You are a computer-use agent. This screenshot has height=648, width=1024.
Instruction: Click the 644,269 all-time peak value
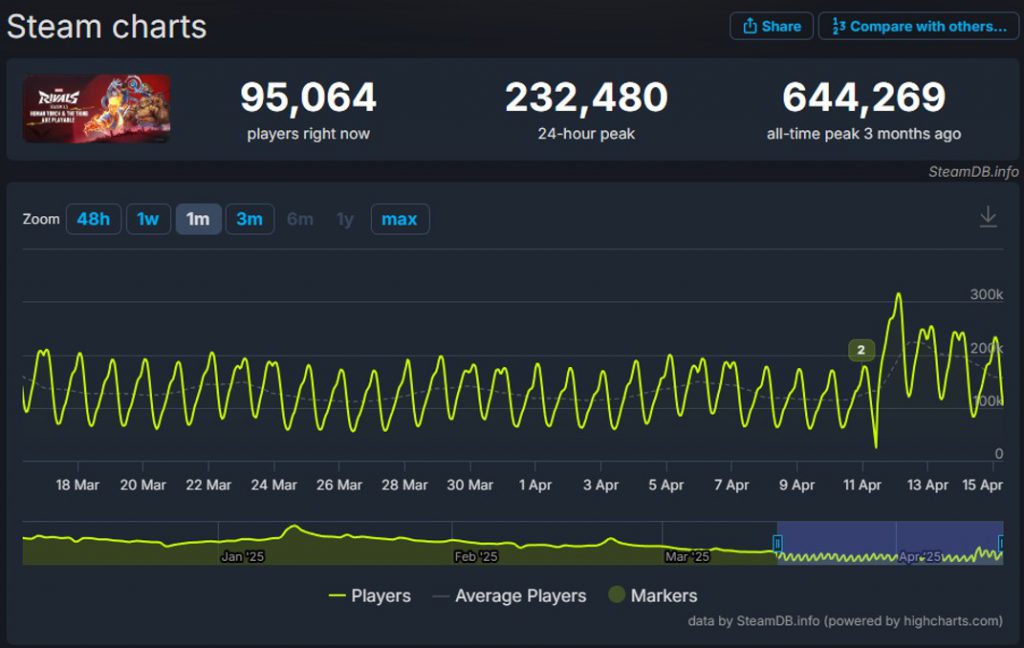[864, 97]
